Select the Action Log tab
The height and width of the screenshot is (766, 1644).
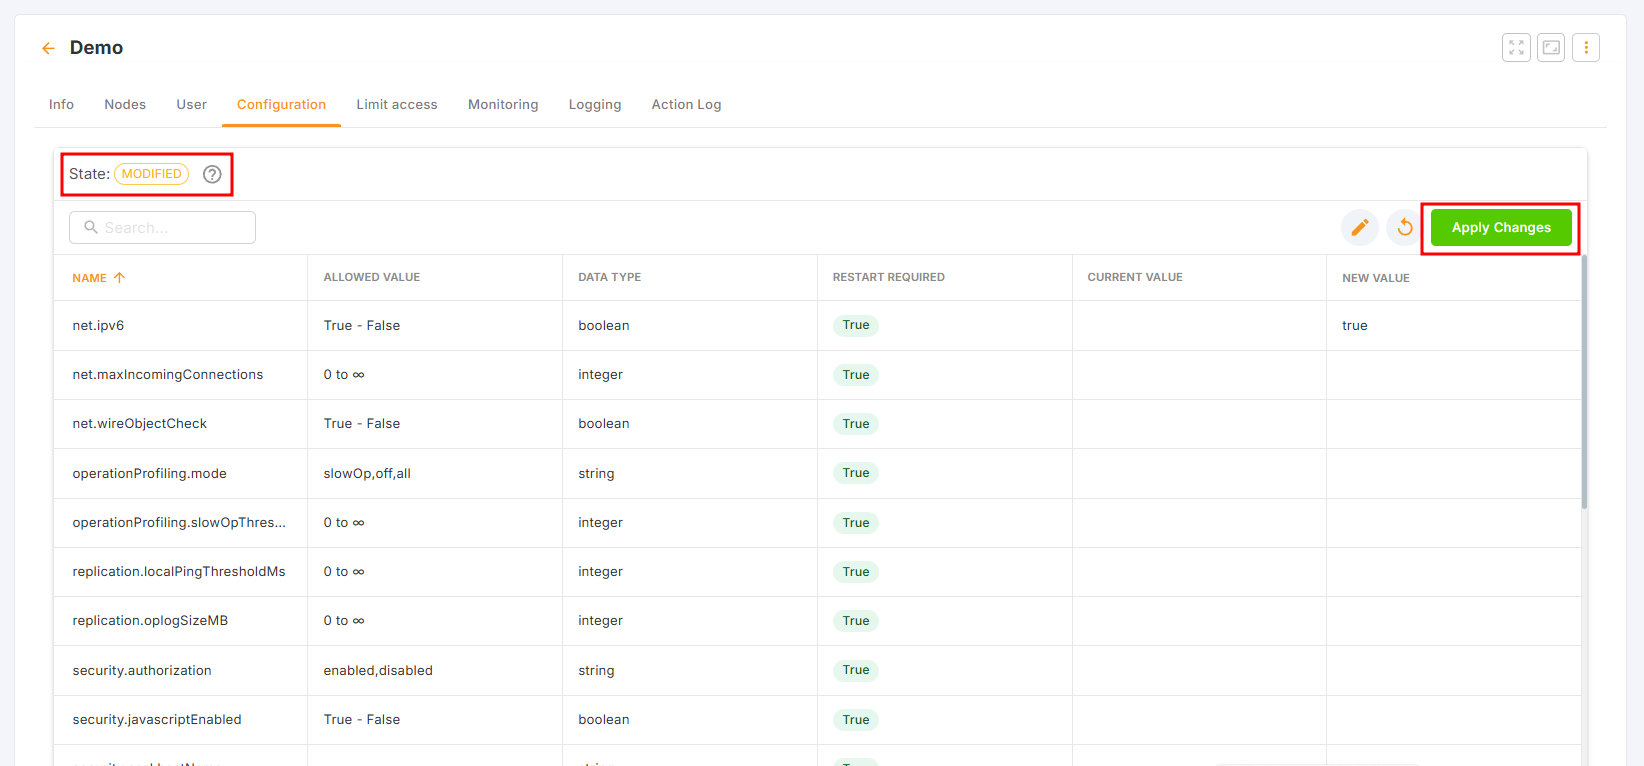[x=686, y=105]
